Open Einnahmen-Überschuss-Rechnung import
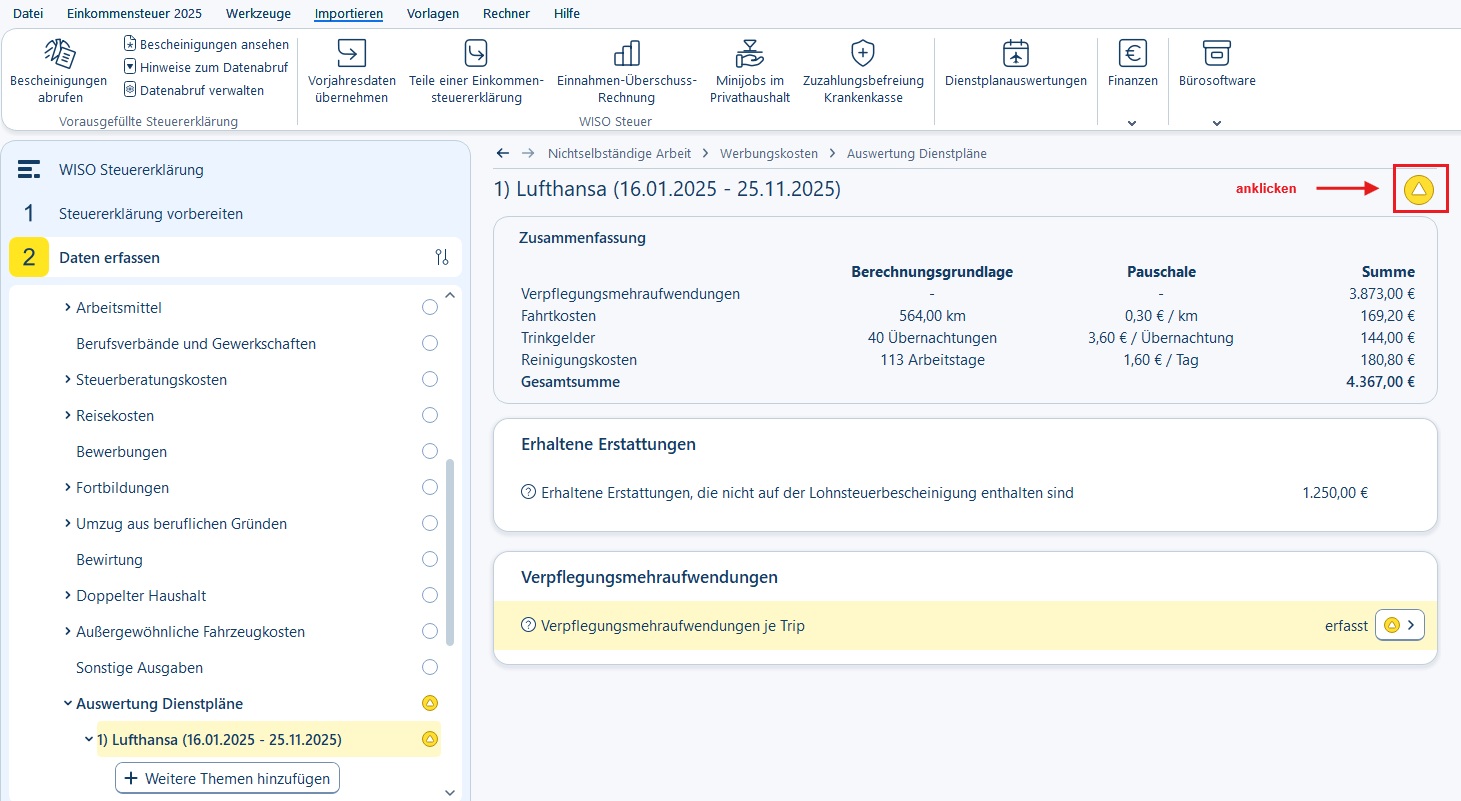The height and width of the screenshot is (801, 1461). click(627, 72)
